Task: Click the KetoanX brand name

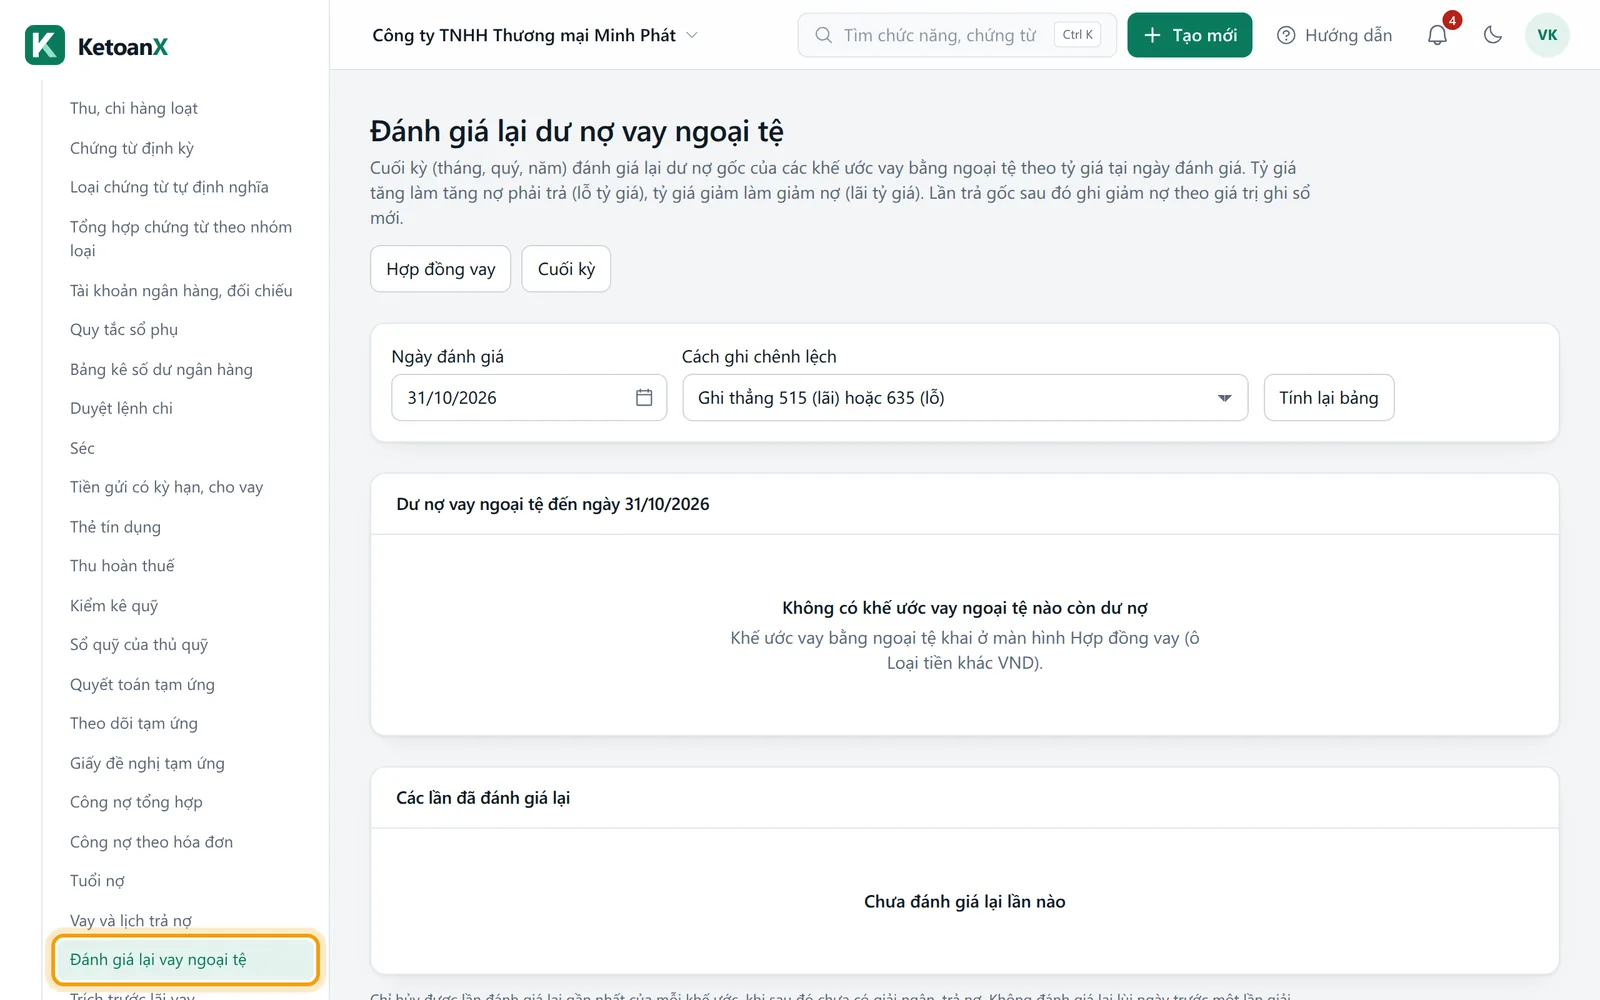Action: click(123, 47)
